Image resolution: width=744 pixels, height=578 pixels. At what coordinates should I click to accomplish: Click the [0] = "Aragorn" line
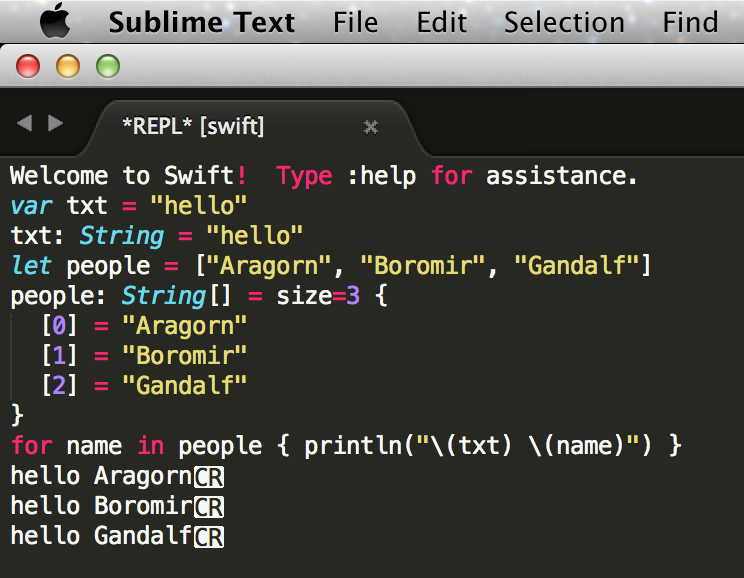coord(144,326)
